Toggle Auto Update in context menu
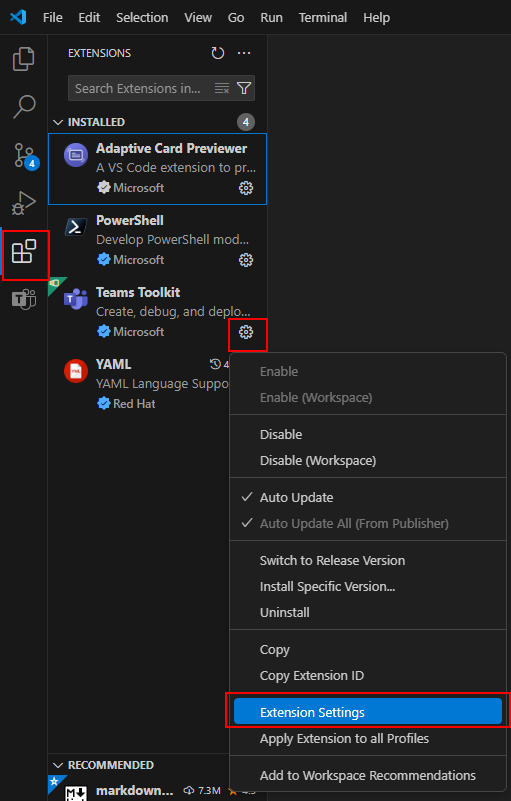The width and height of the screenshot is (511, 801). [296, 498]
